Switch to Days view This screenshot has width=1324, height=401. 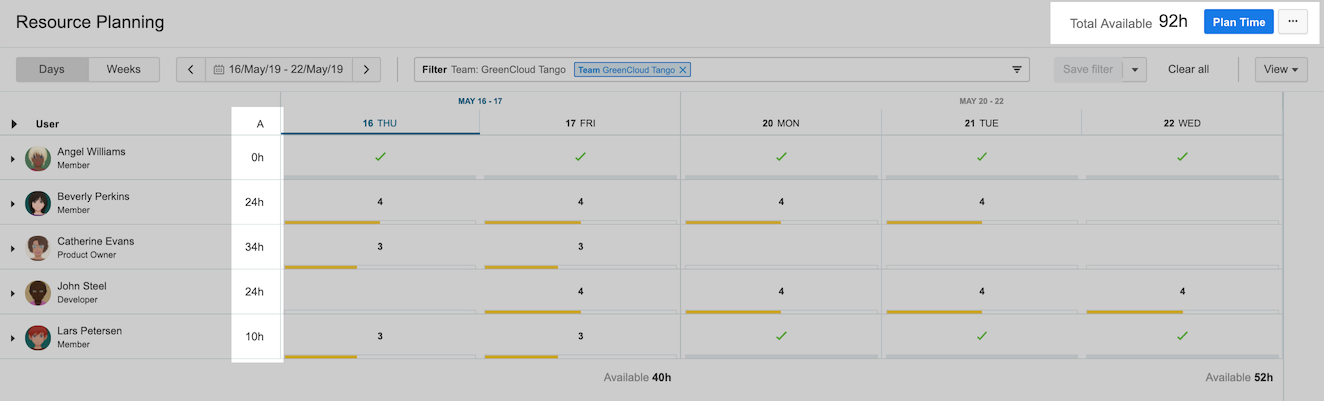tap(52, 70)
